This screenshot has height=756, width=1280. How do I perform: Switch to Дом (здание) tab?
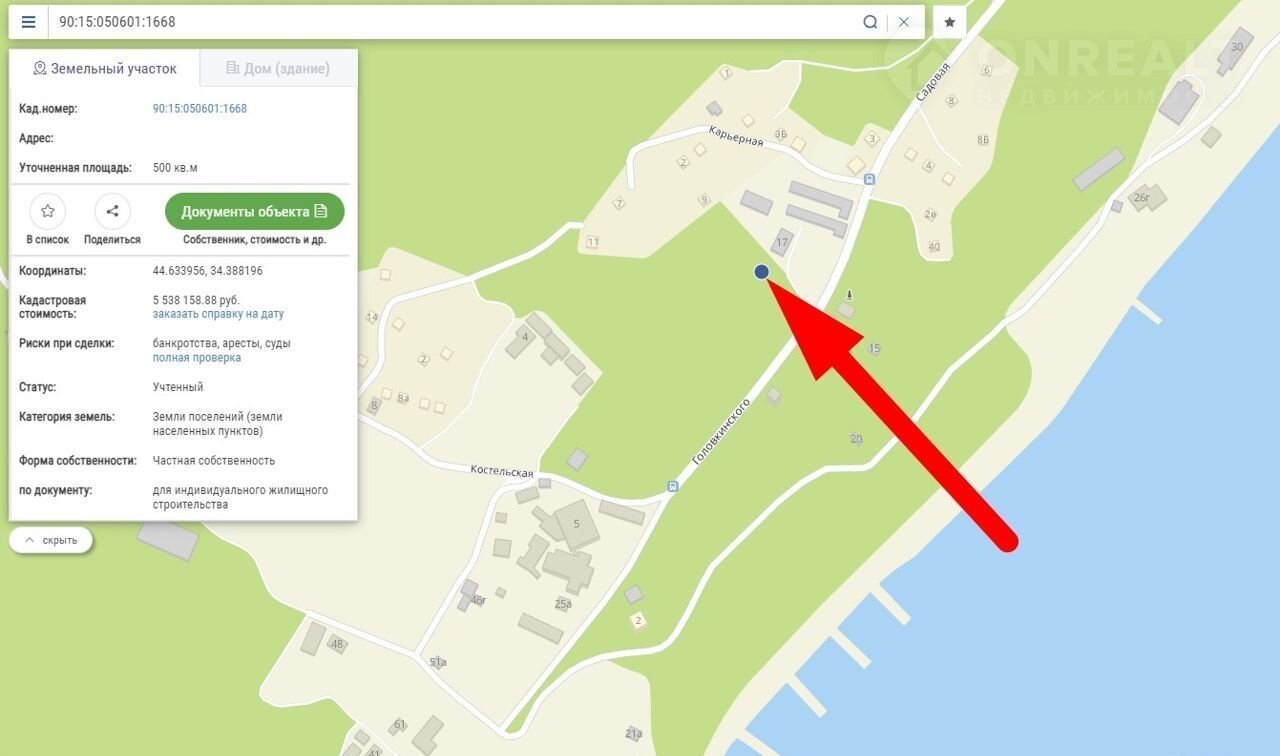coord(278,68)
